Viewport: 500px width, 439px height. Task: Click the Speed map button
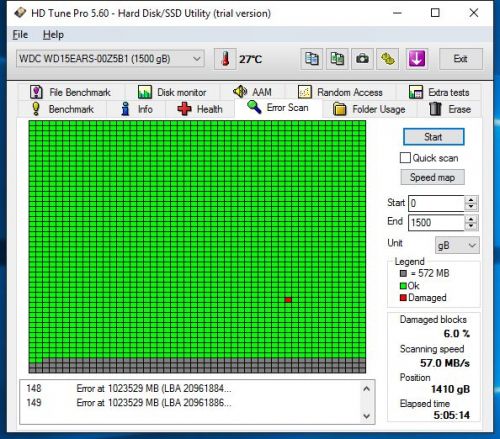coord(432,177)
